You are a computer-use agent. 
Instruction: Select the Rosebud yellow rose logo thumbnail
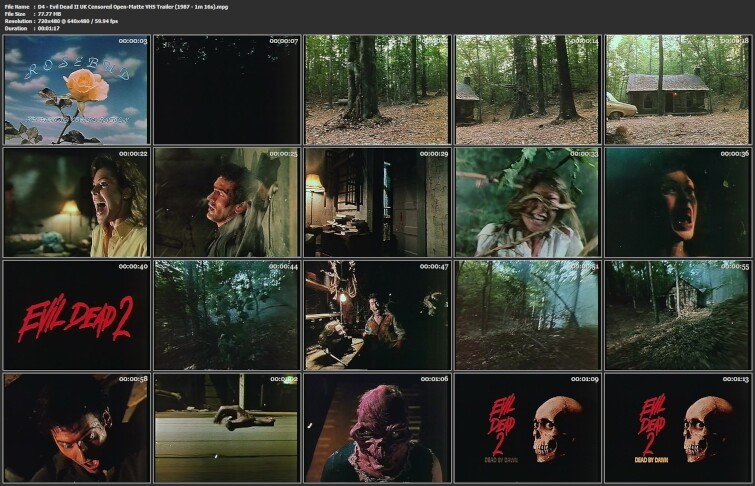77,90
